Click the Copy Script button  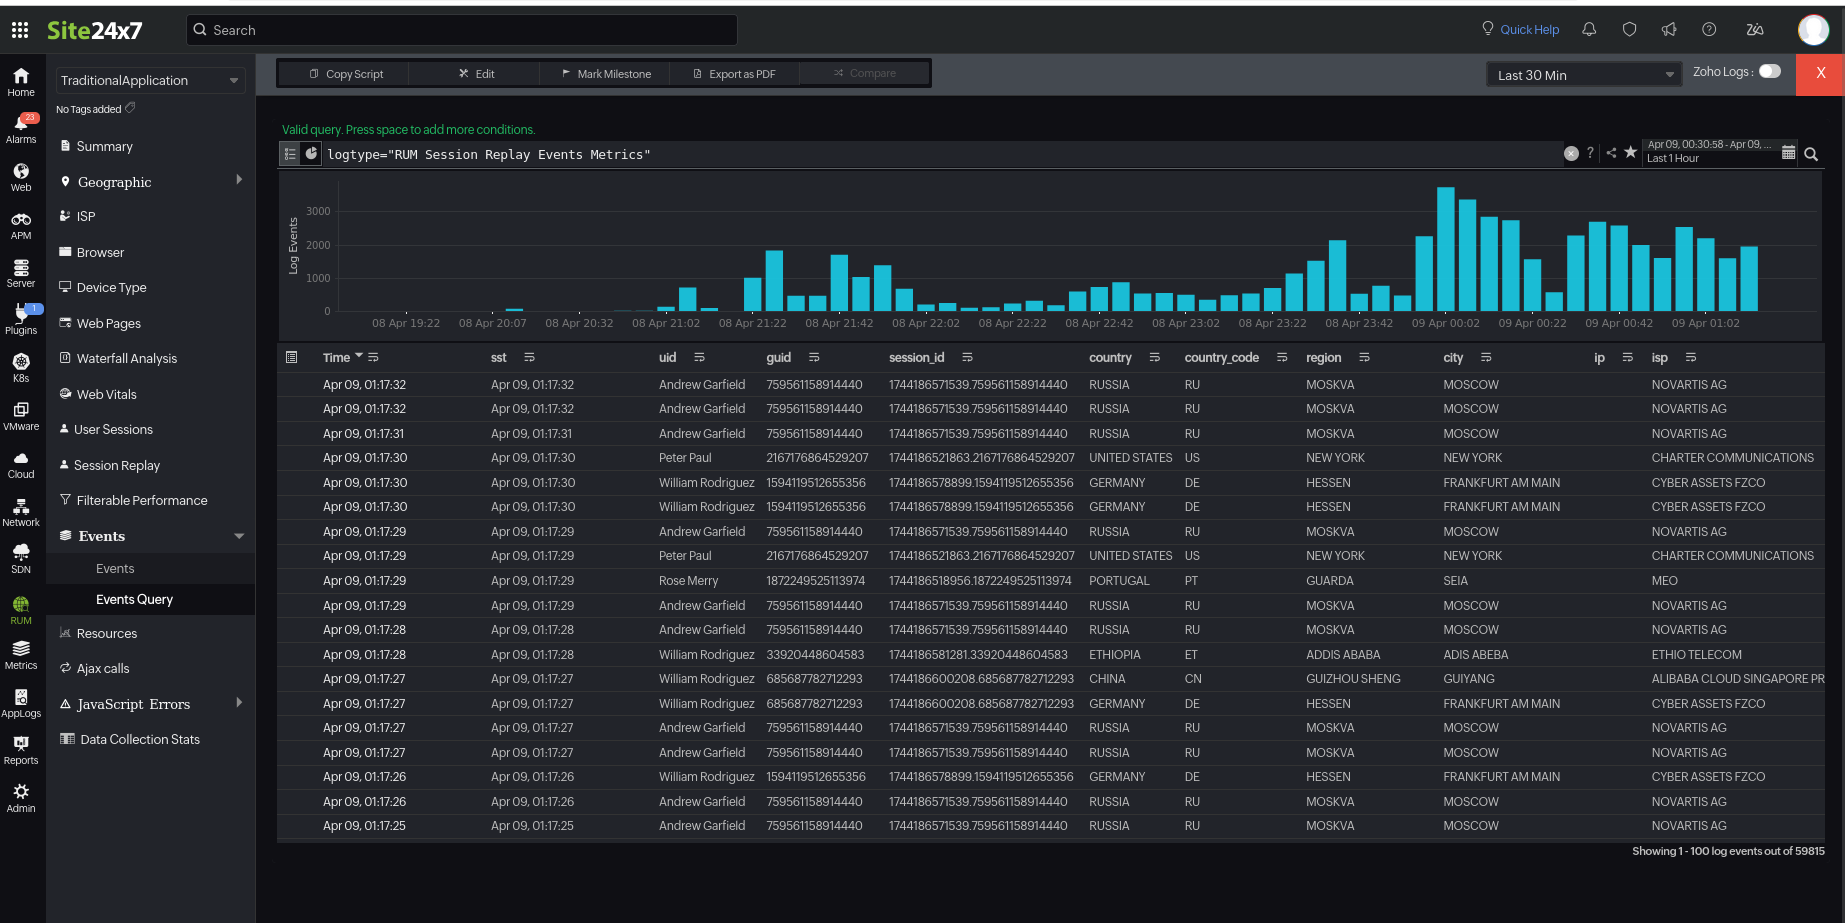click(346, 74)
